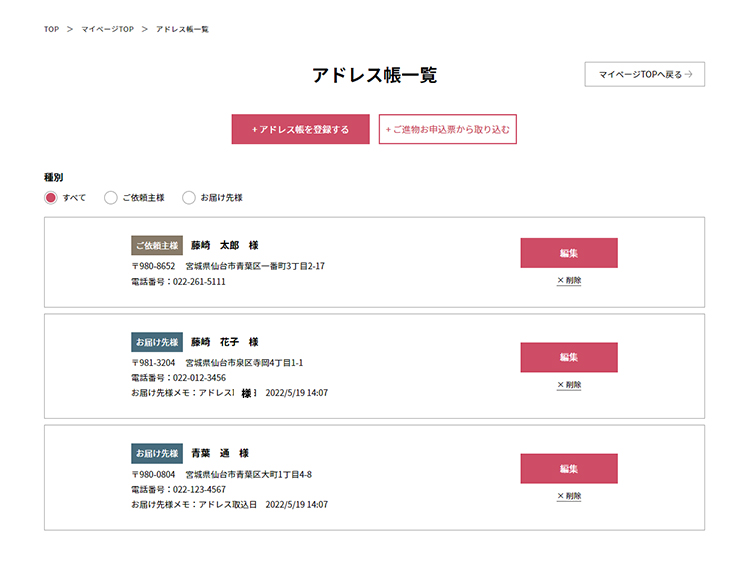Edit 藤崎 太郎 address entry
Screen dimensions: 750x570
point(568,253)
